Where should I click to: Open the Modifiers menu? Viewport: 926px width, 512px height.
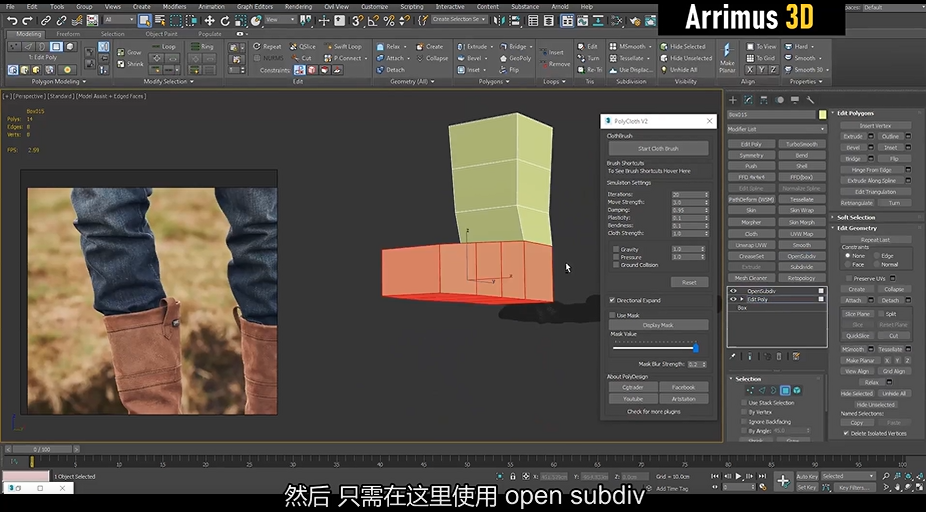pos(173,6)
